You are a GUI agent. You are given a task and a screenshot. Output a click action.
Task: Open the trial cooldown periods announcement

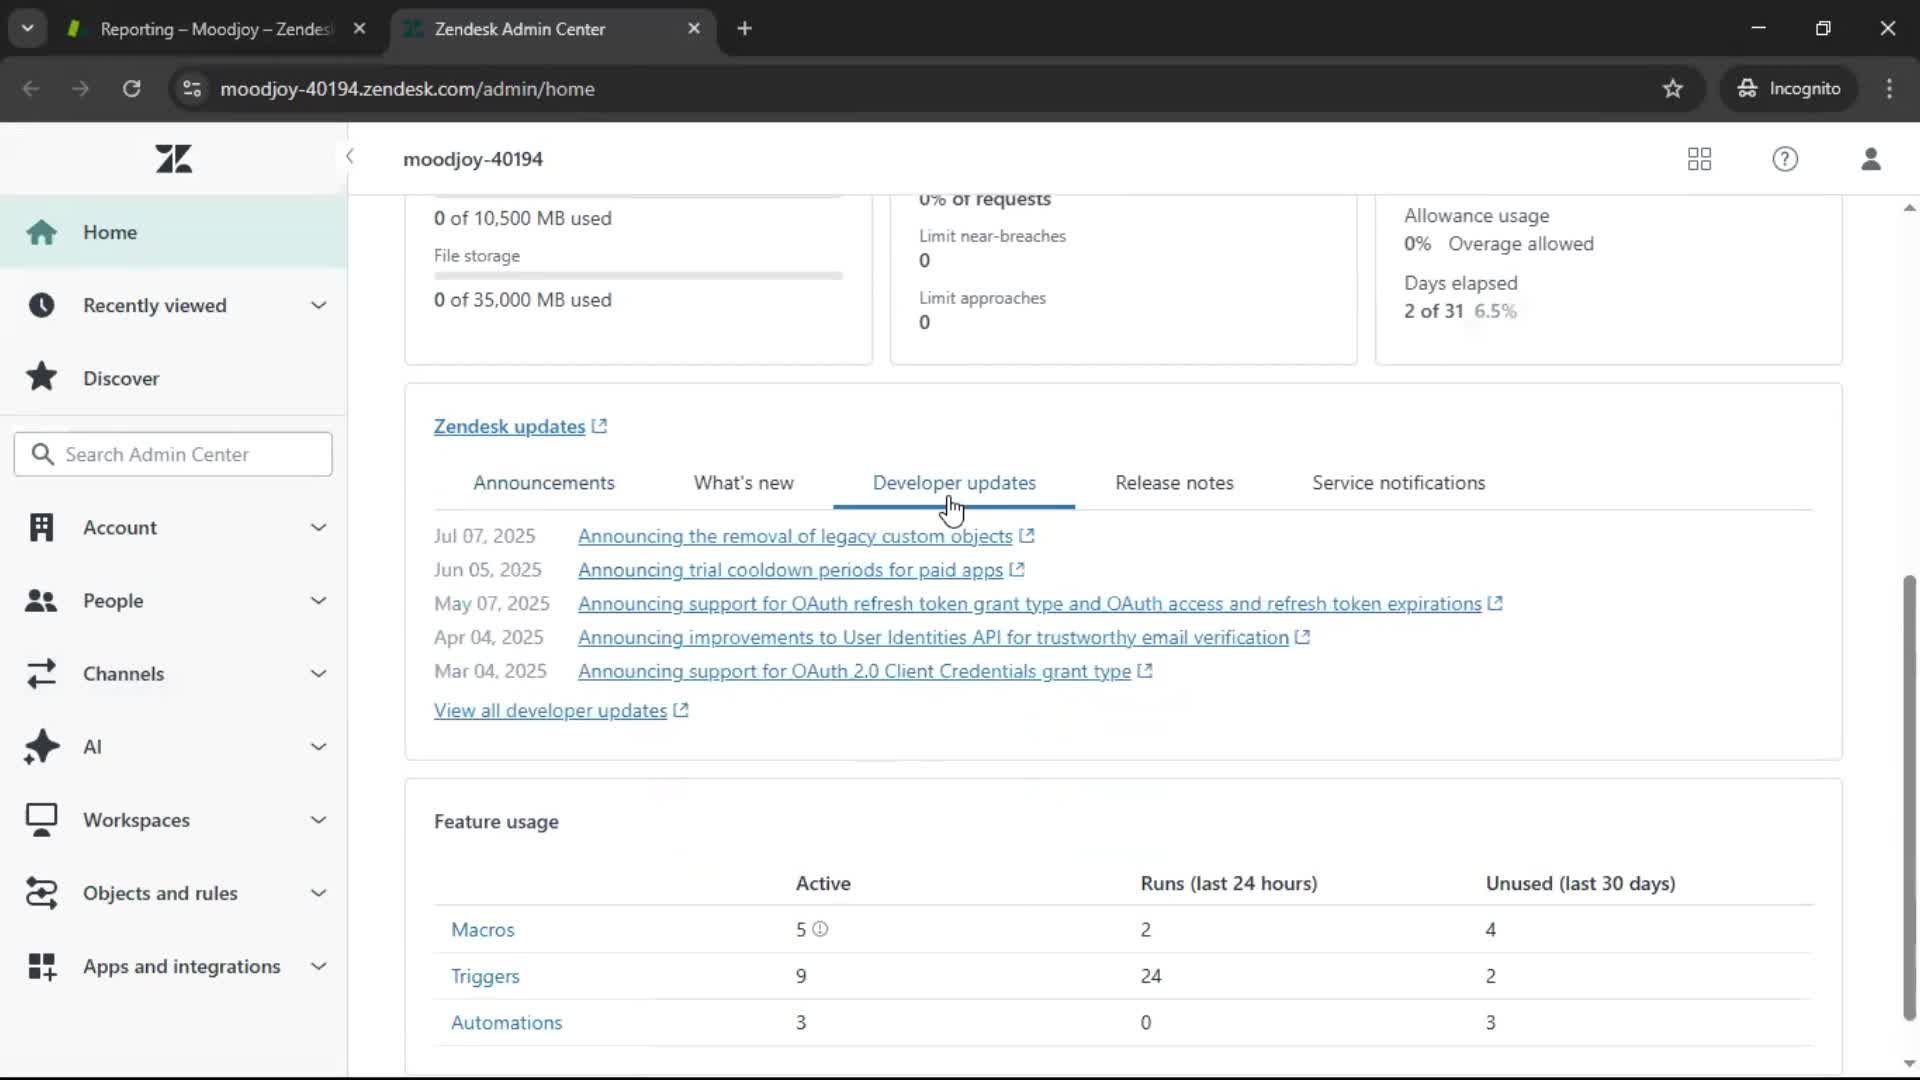(x=790, y=570)
